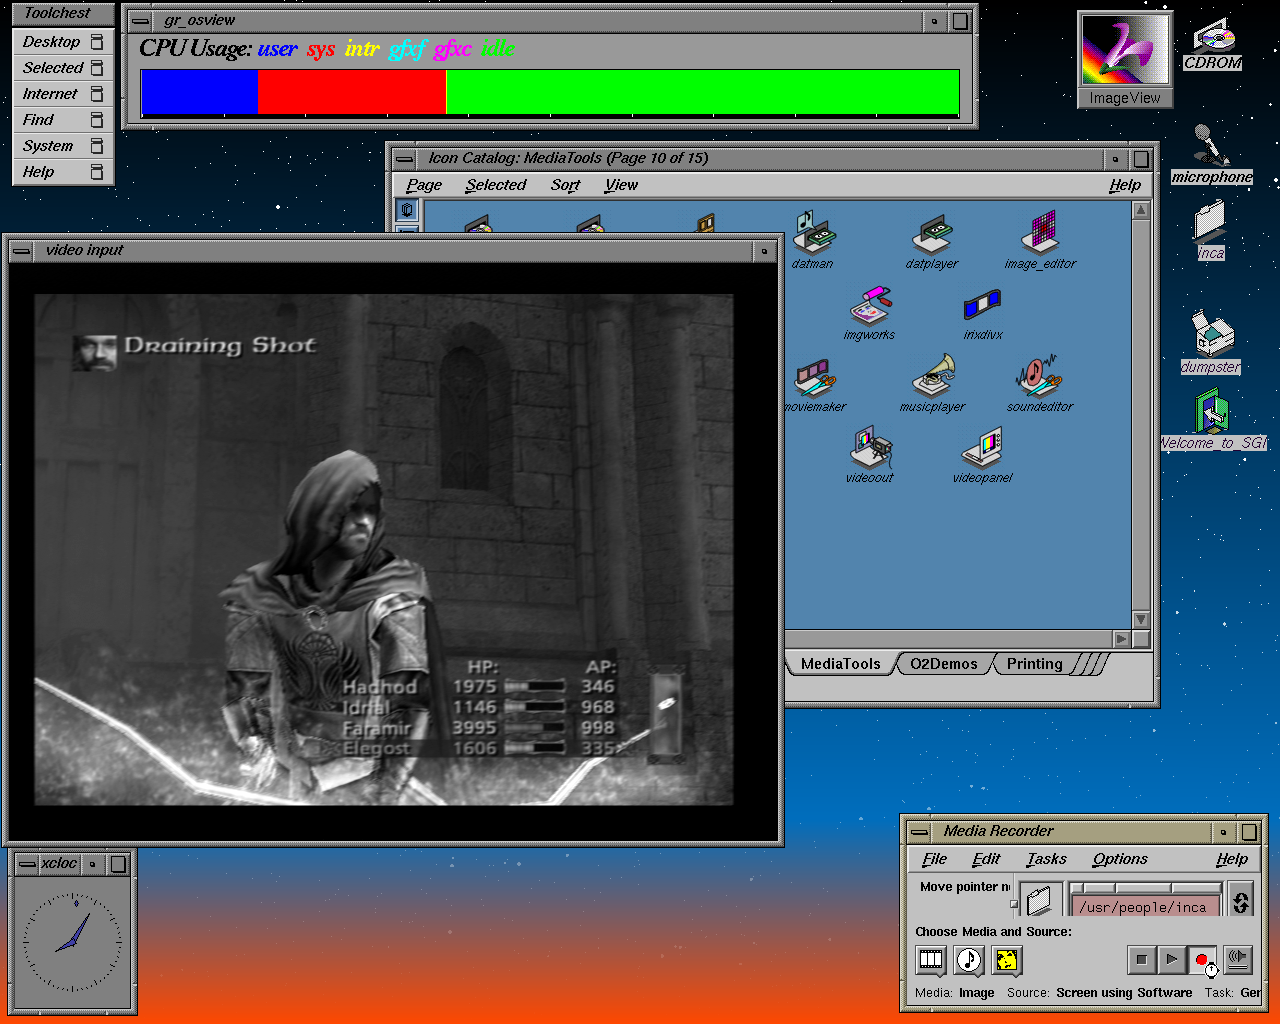Open Sort menu in Icon Catalog
1280x1024 pixels.
565,185
